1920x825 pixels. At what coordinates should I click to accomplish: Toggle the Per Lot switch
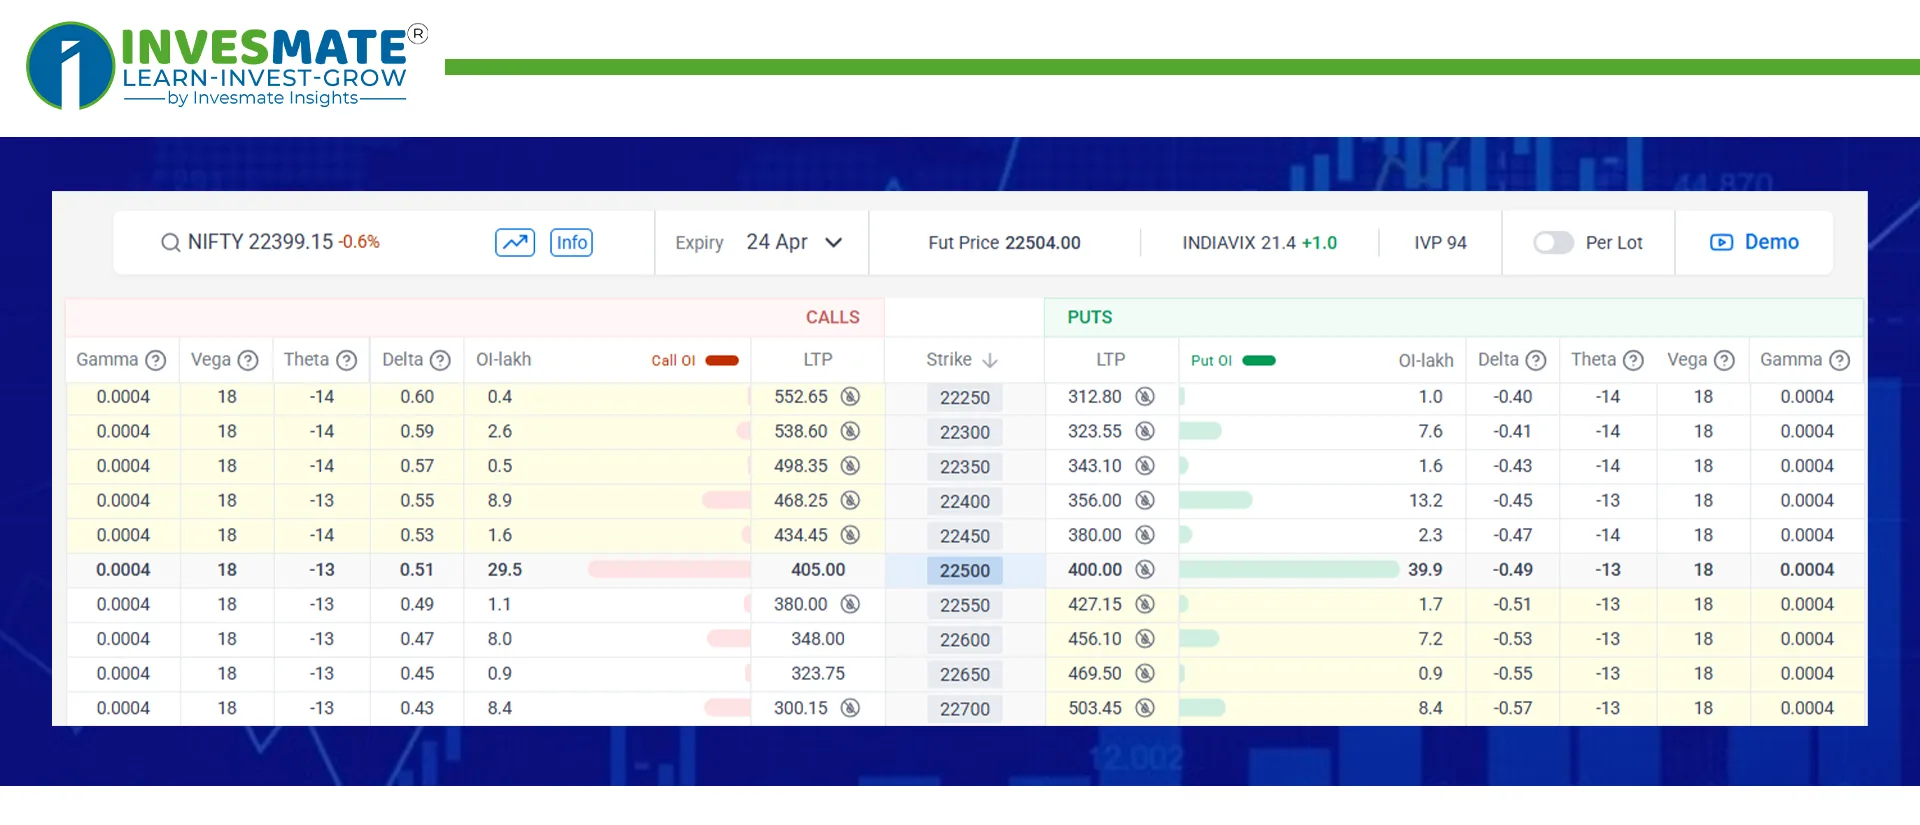[1553, 243]
